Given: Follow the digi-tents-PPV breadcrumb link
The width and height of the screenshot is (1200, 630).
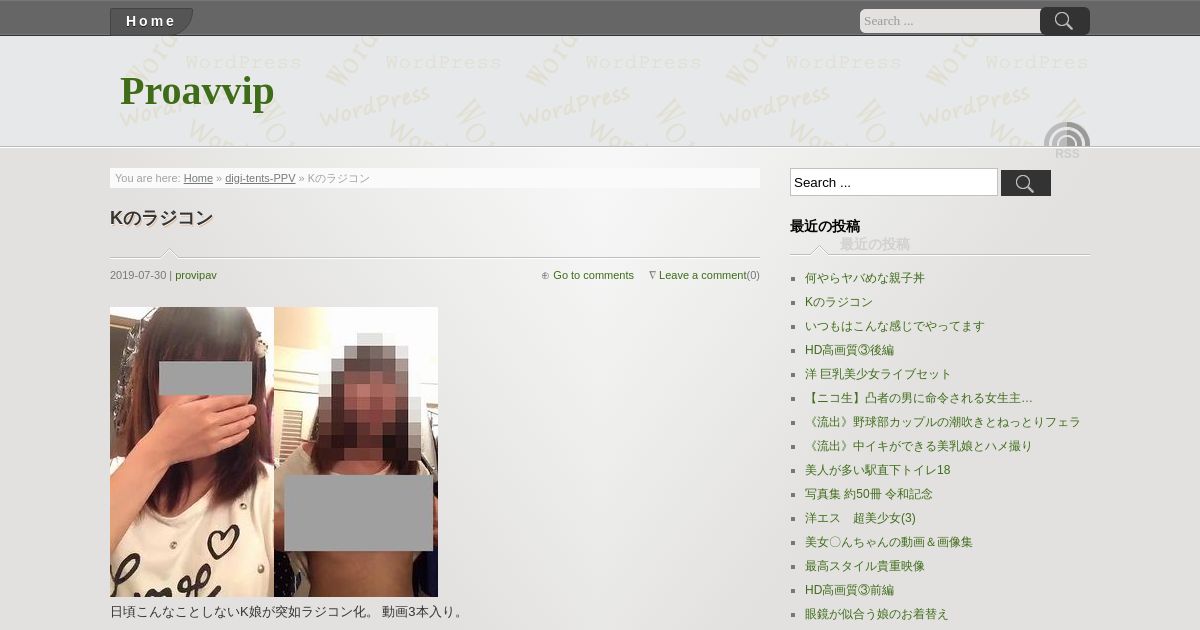Looking at the screenshot, I should [x=260, y=178].
